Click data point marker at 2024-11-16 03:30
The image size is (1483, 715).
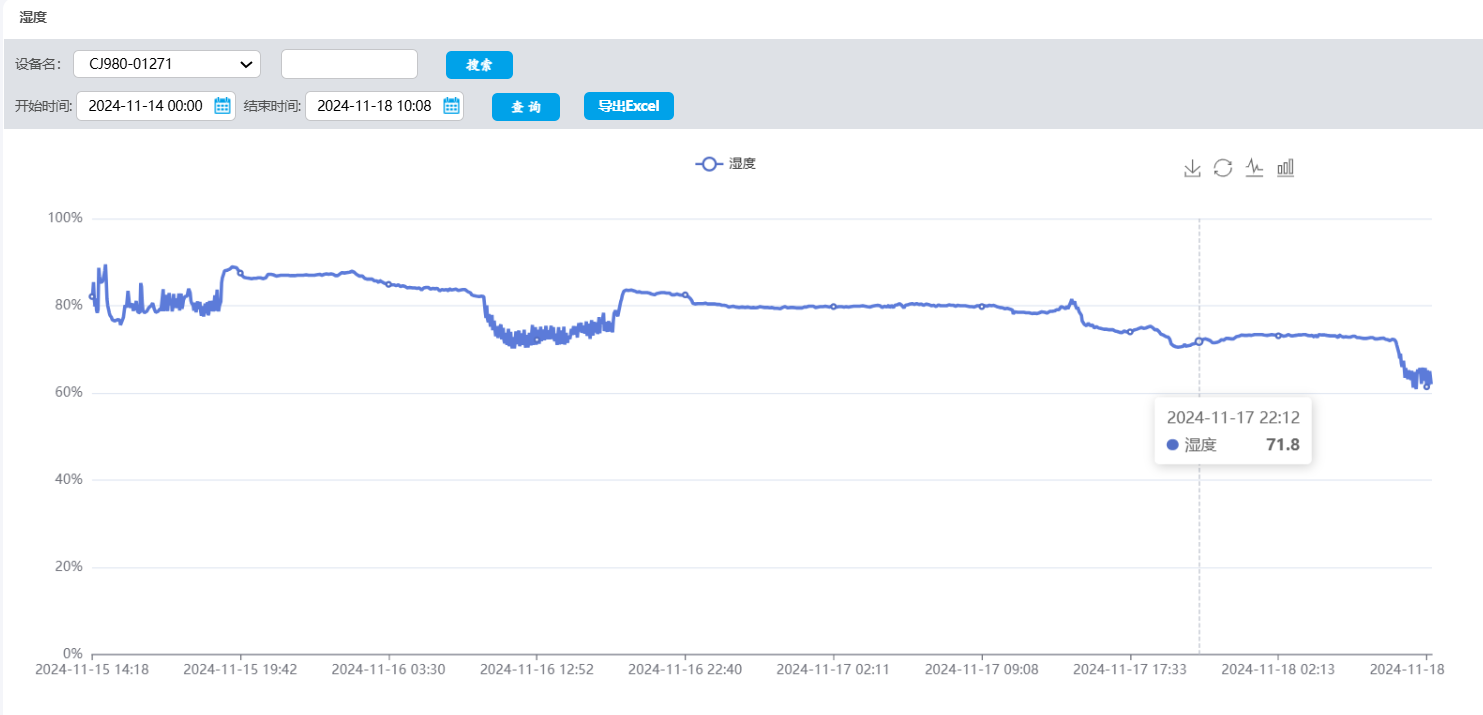[x=389, y=284]
